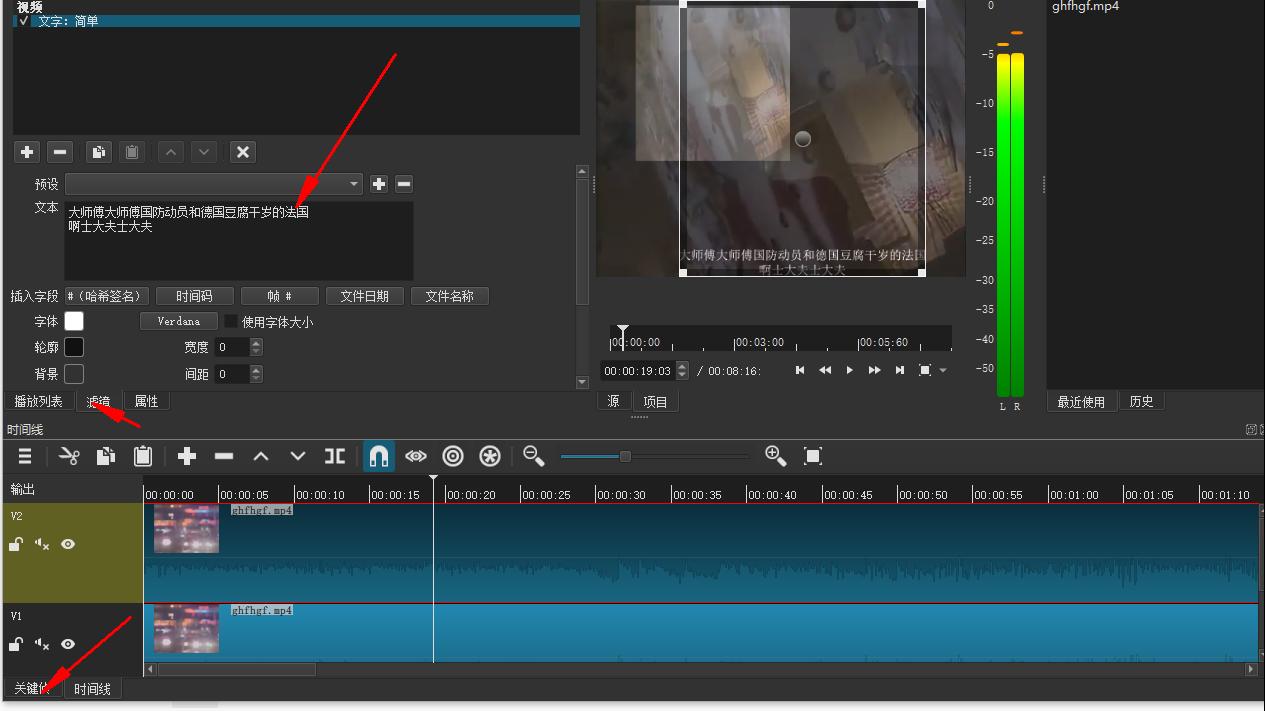1265x711 pixels.
Task: Switch to the 播放列表 tab
Action: coord(38,400)
